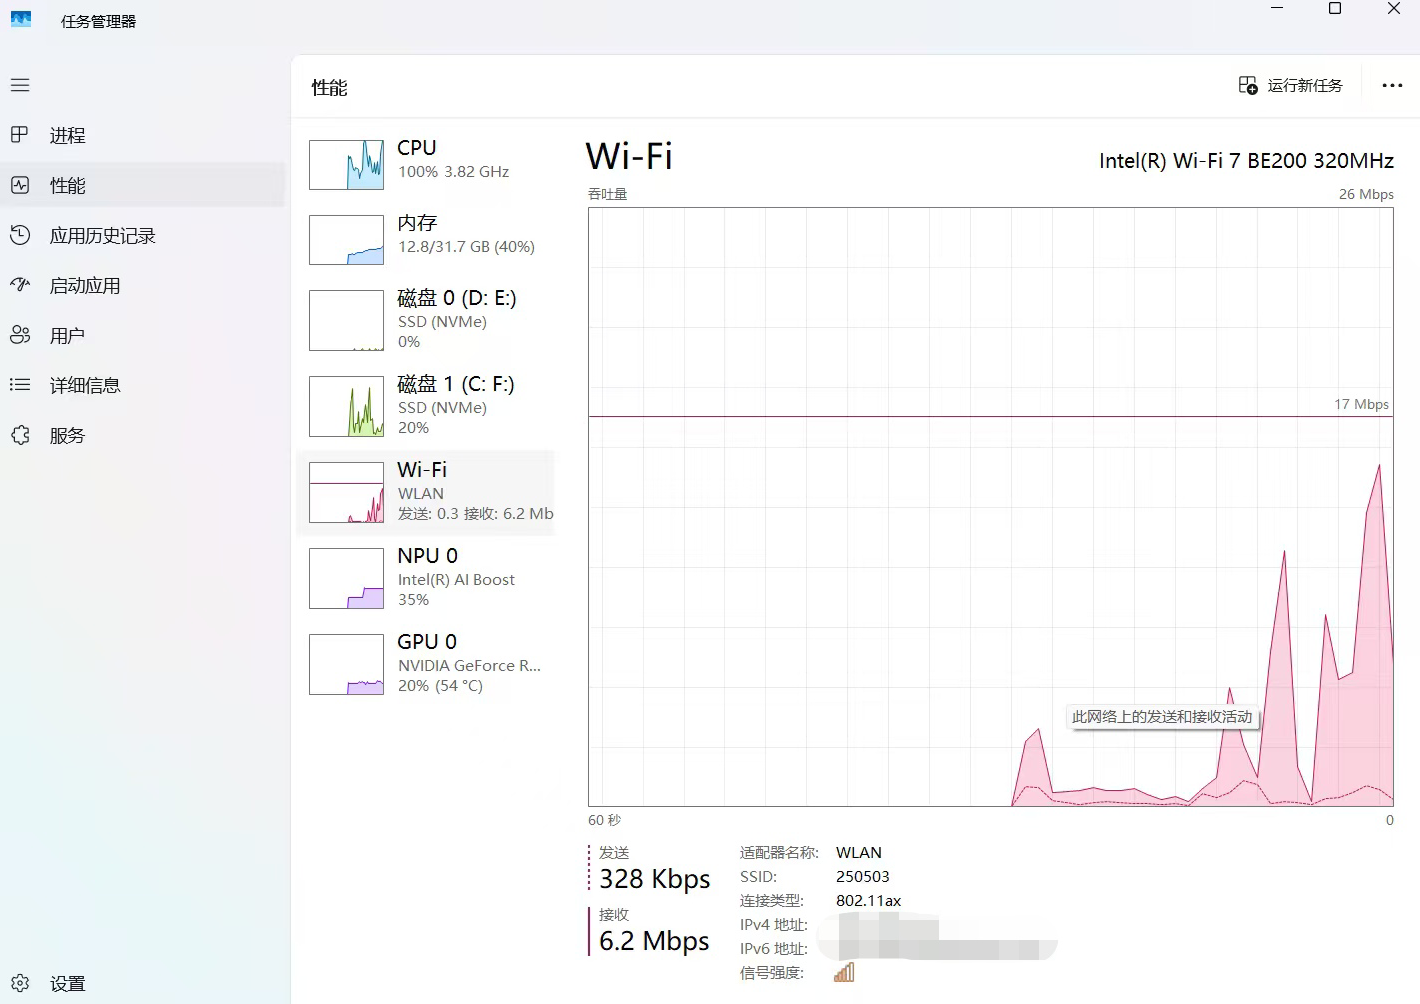The height and width of the screenshot is (1004, 1420).
Task: Show the 详细信息 page
Action: pos(143,385)
